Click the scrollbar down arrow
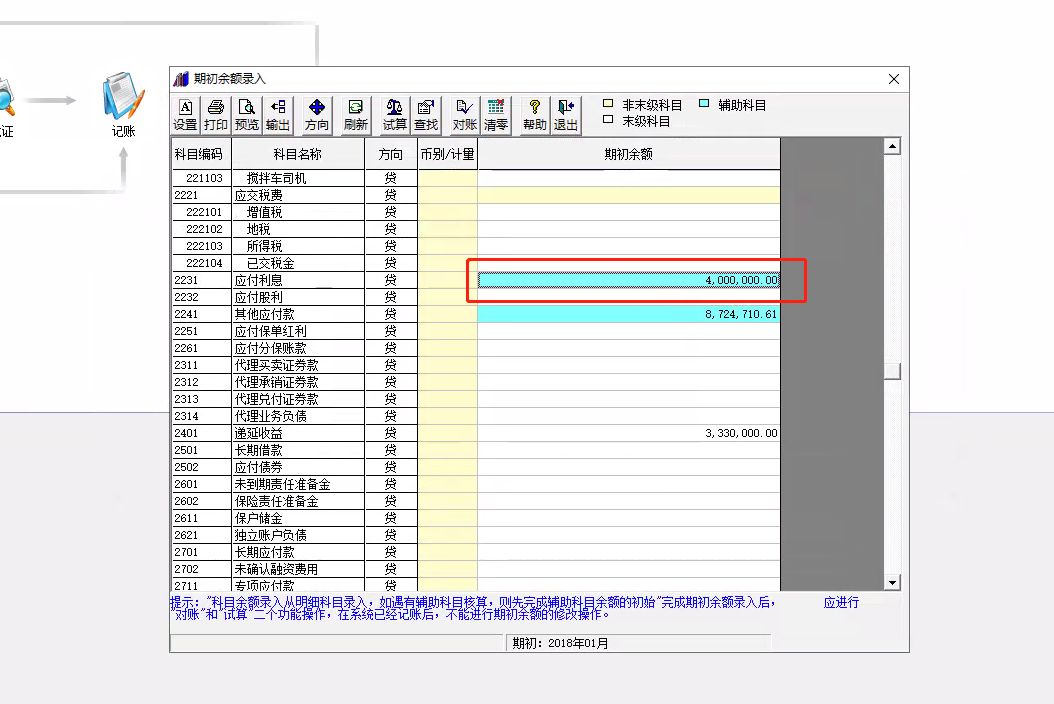 point(892,583)
